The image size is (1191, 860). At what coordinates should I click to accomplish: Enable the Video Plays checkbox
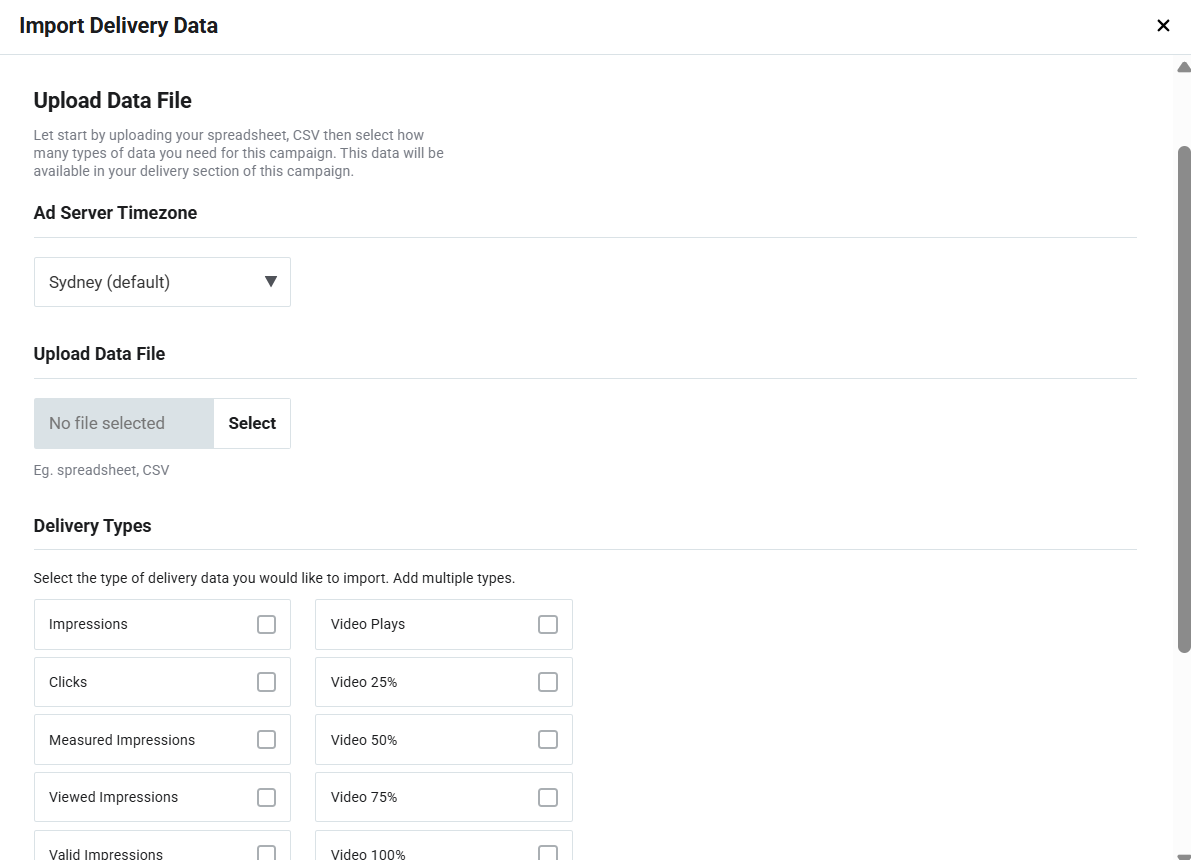coord(548,624)
